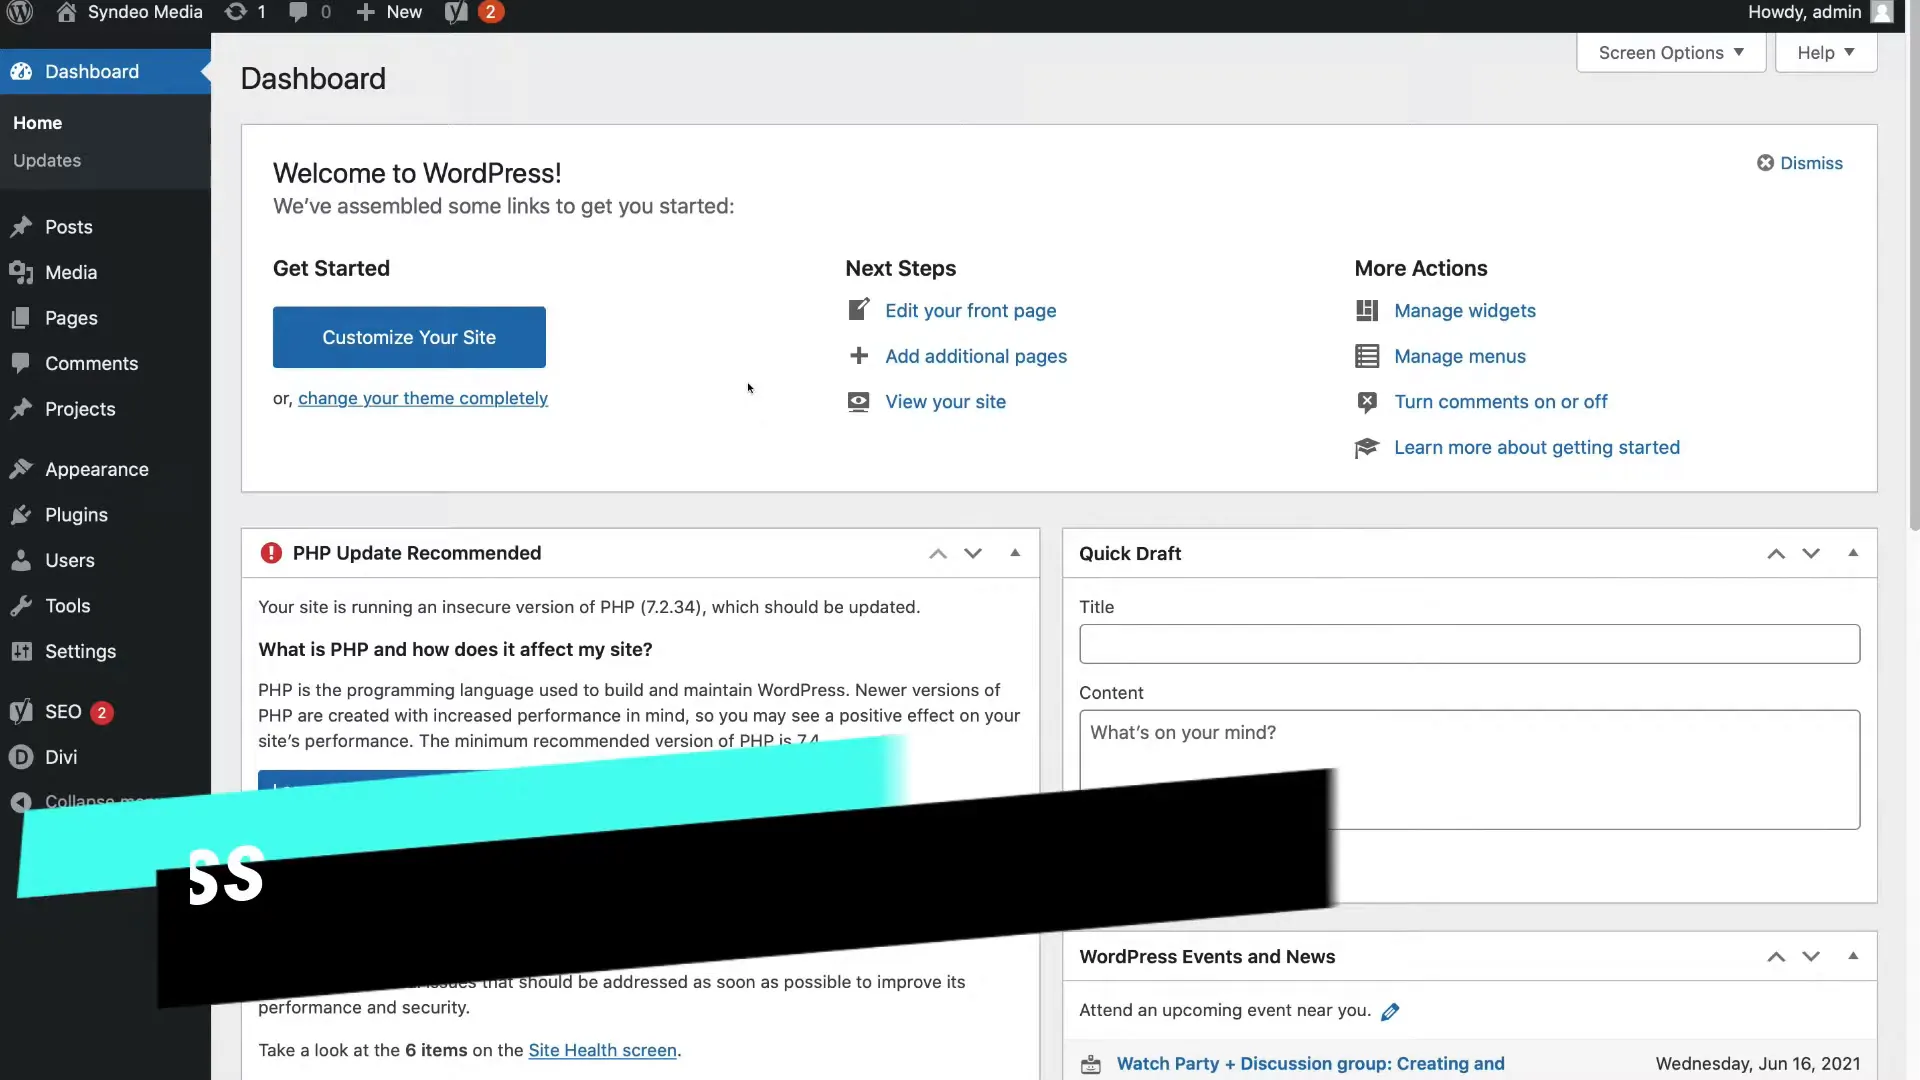Click the Quick Draft Title field
1920x1080 pixels.
tap(1469, 644)
